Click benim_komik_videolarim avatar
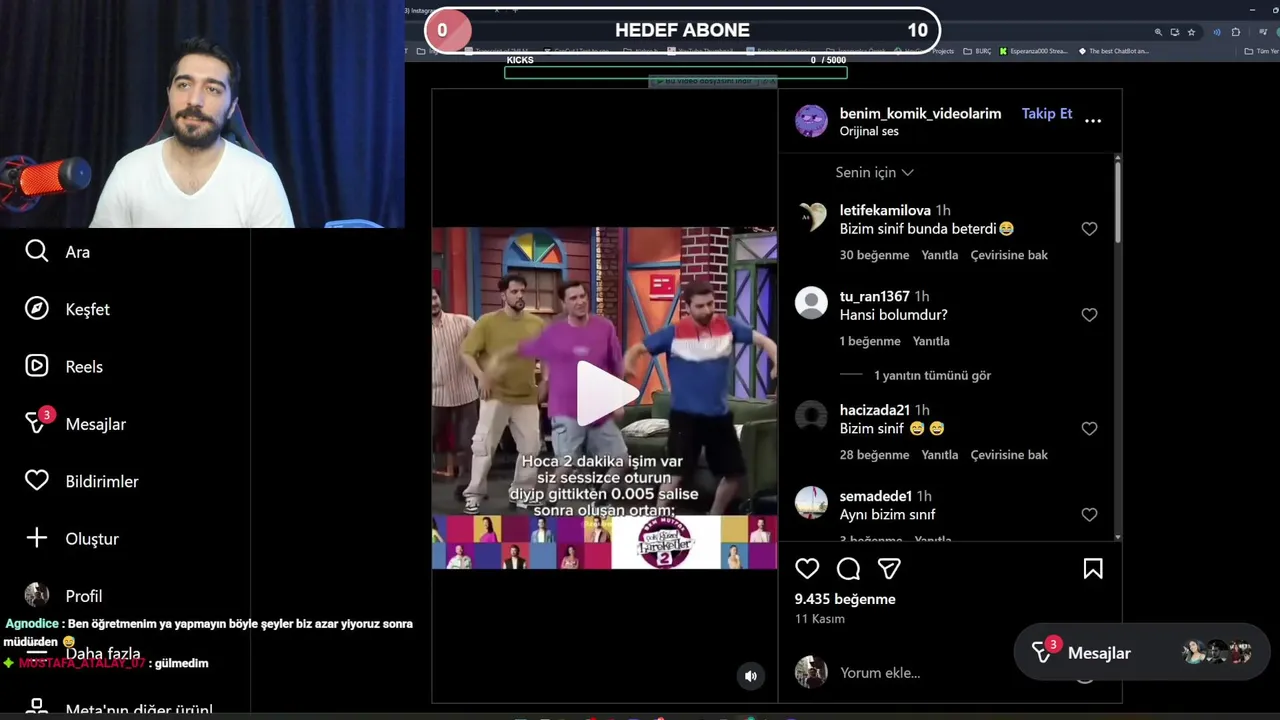This screenshot has width=1280, height=720. [811, 120]
